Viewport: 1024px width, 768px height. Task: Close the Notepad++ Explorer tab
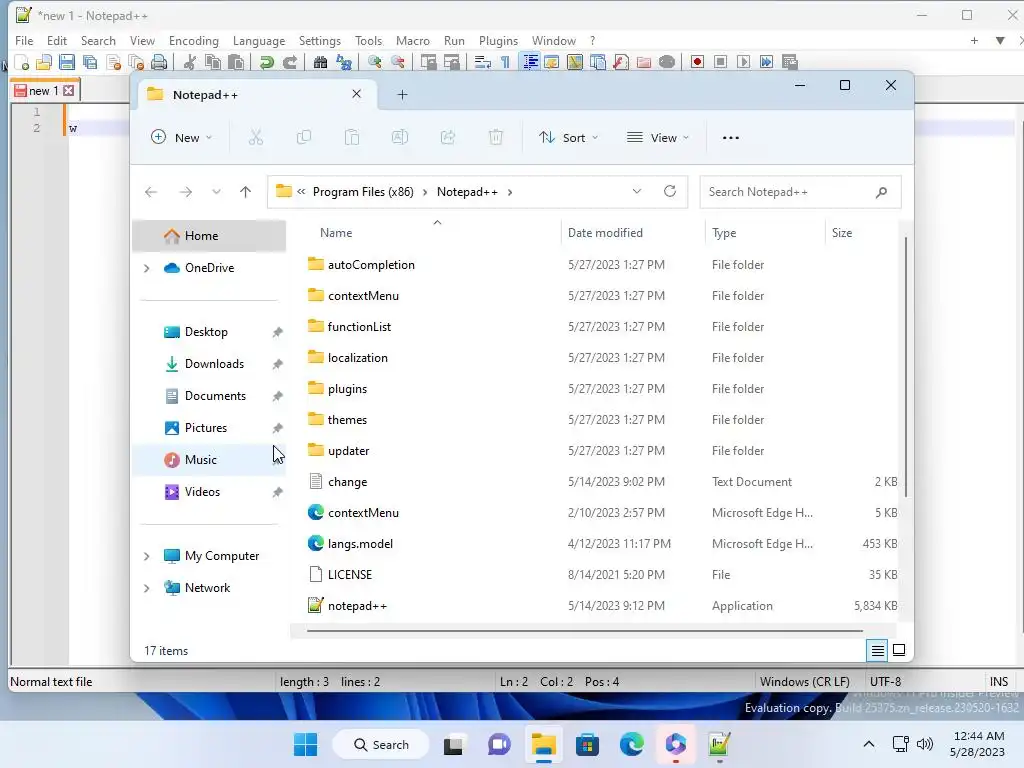pyautogui.click(x=357, y=94)
